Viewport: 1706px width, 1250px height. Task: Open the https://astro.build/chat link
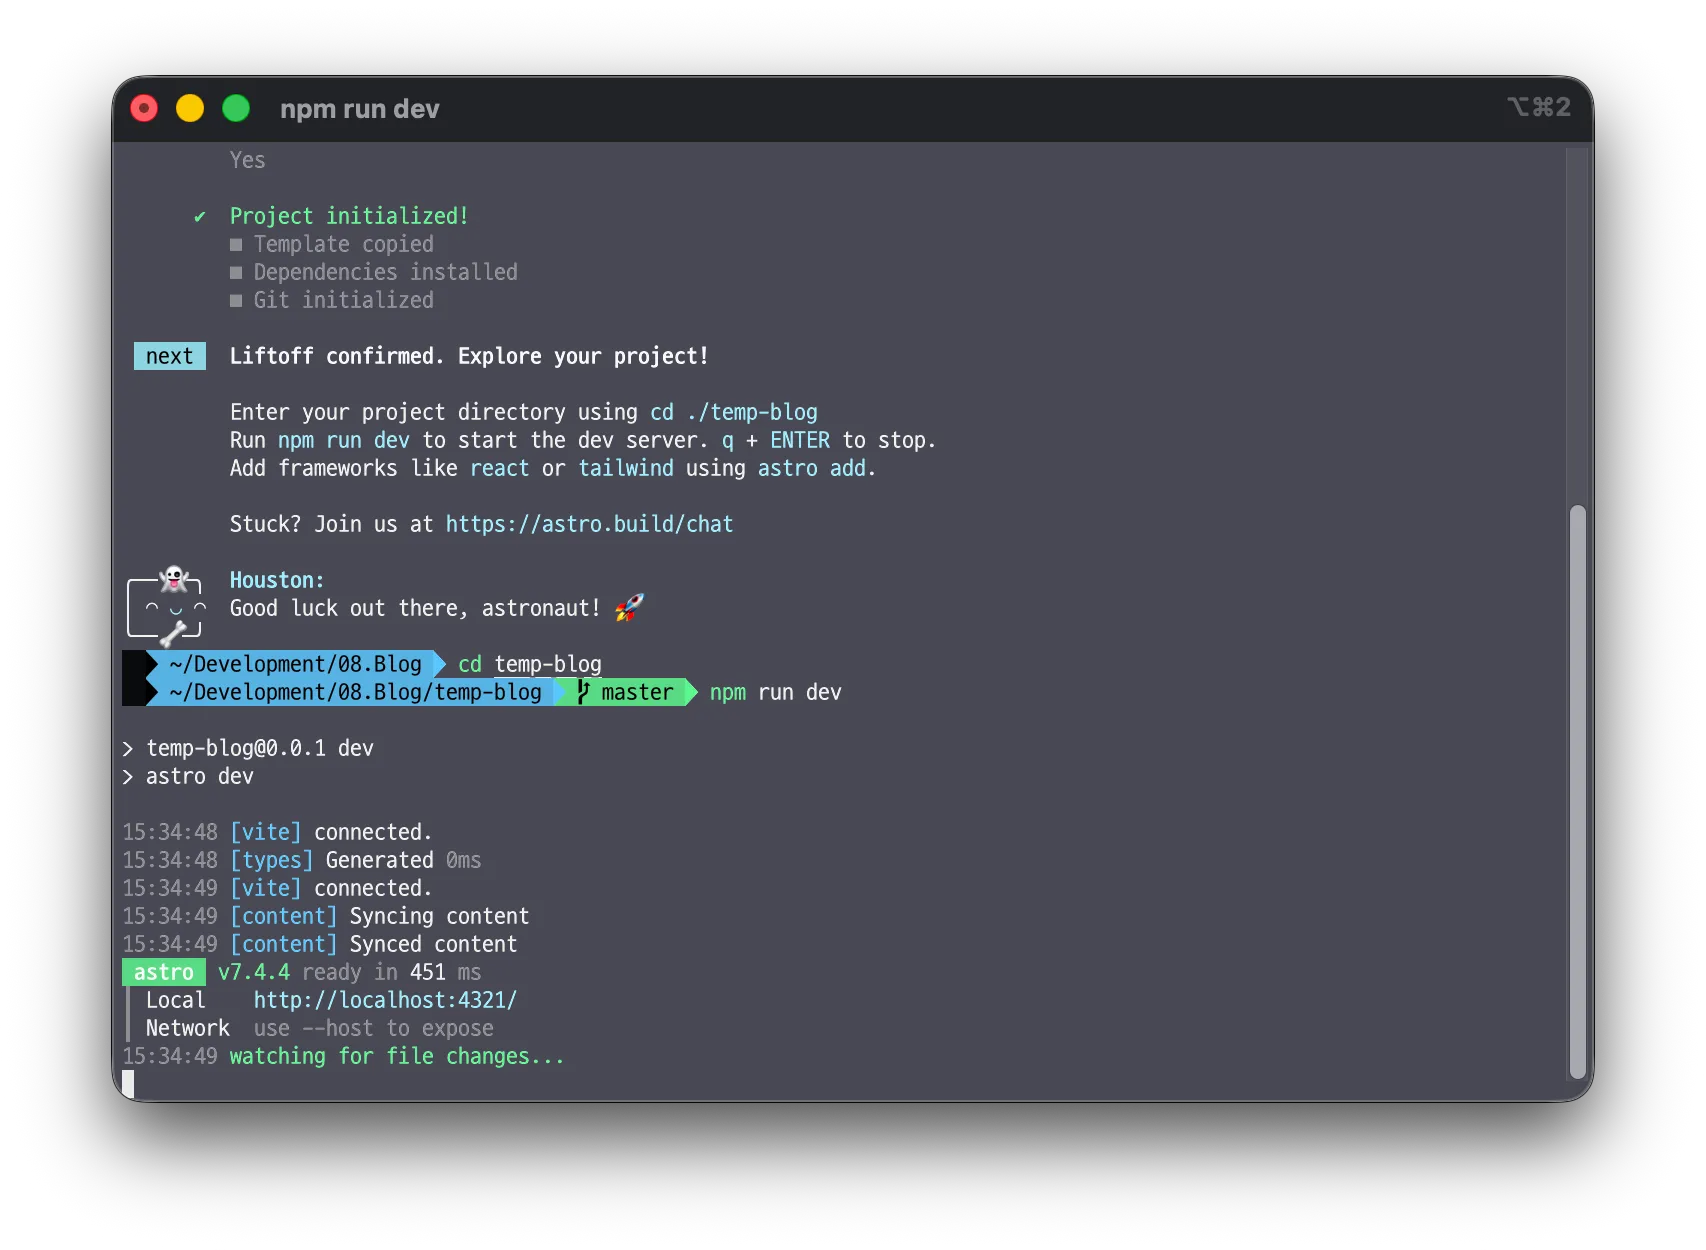[x=589, y=524]
